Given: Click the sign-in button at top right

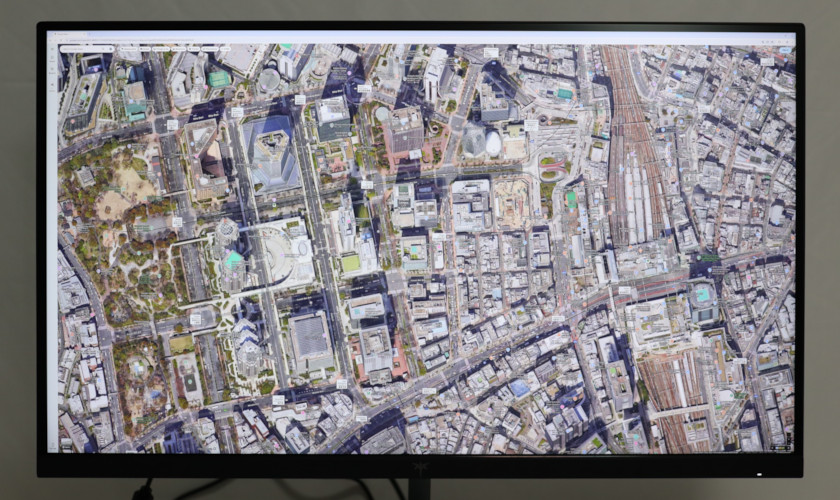Looking at the screenshot, I should 784,49.
